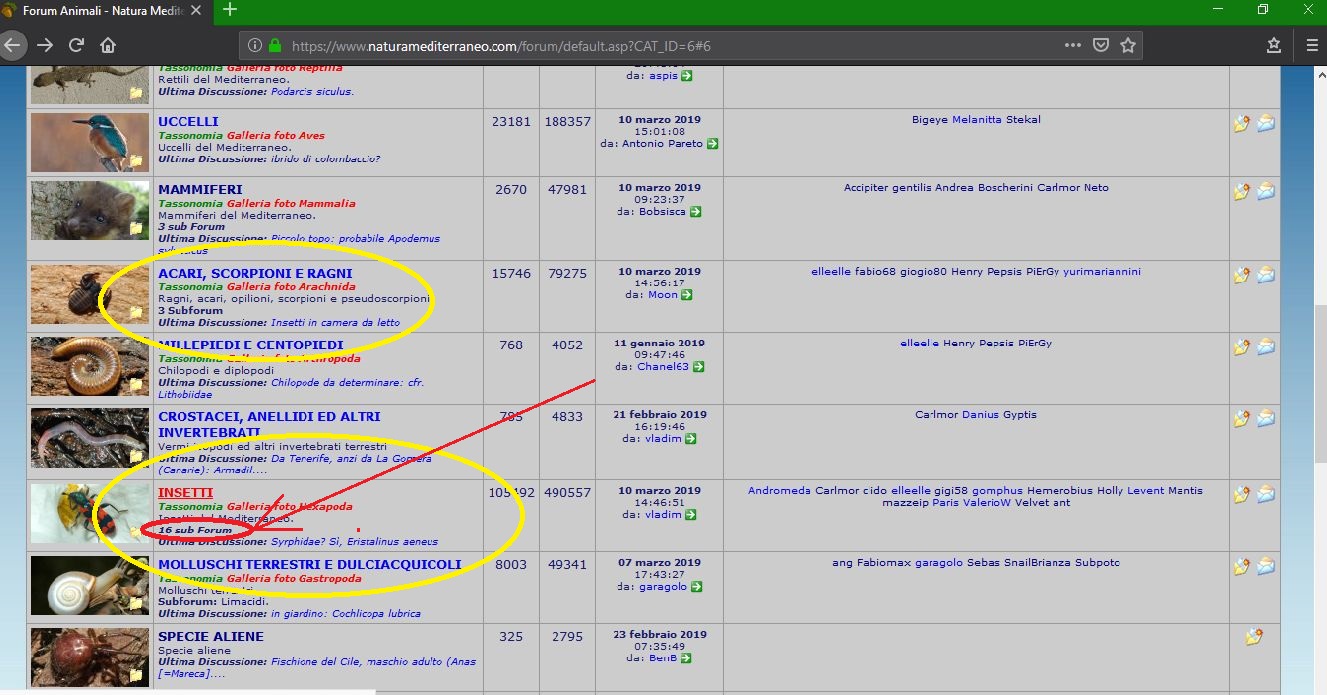Click the new topic icon for MILLEPIEDI E CENTOPIEDI
This screenshot has height=695, width=1327.
1242,347
